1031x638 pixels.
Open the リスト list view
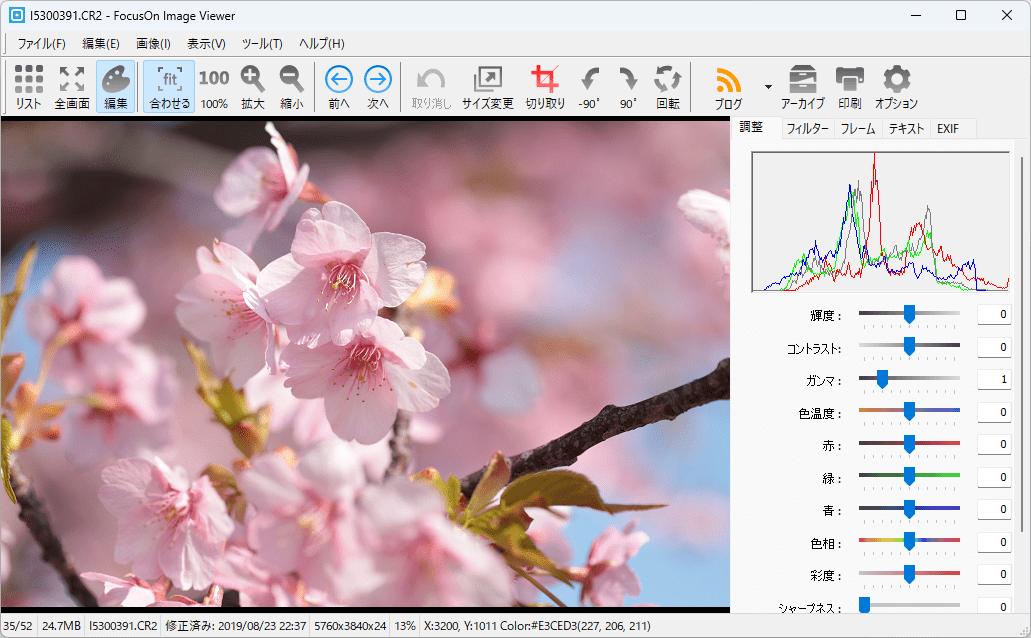pyautogui.click(x=29, y=87)
